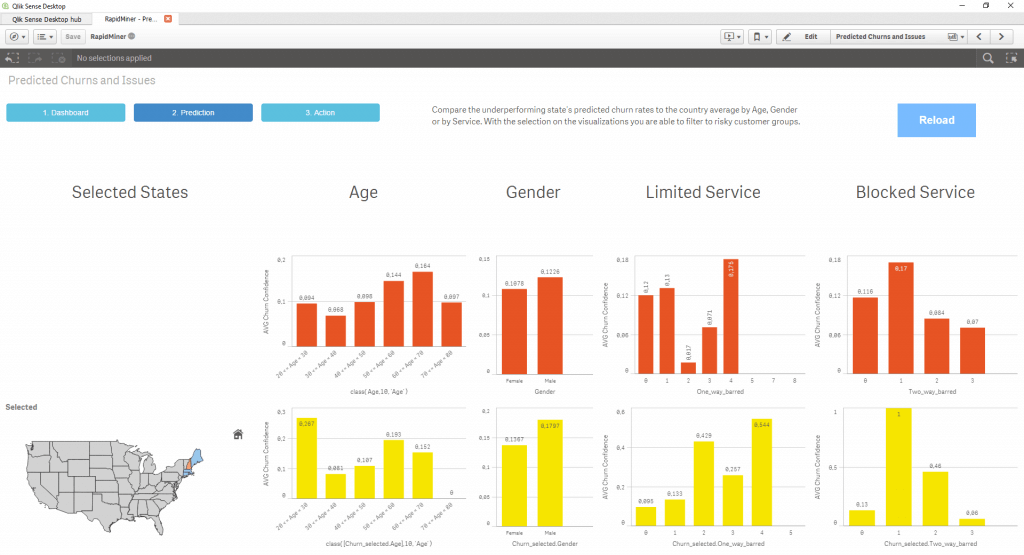
Task: Step forward in selections
Action: pos(35,58)
